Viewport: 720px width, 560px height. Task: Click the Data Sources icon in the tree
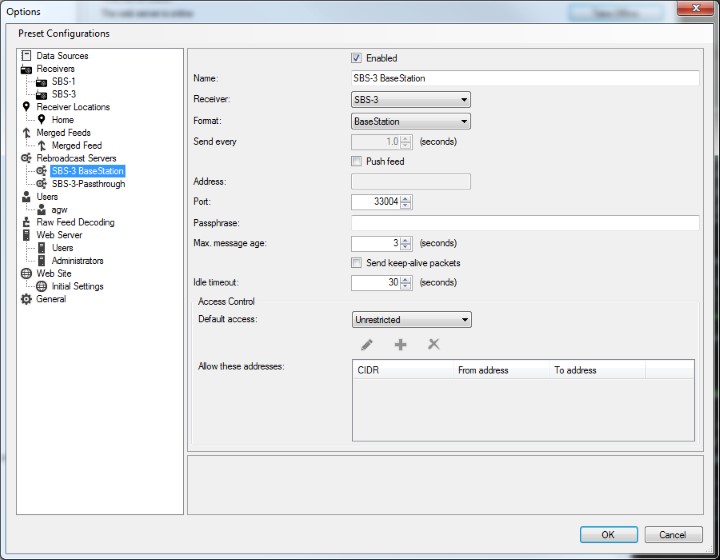27,56
